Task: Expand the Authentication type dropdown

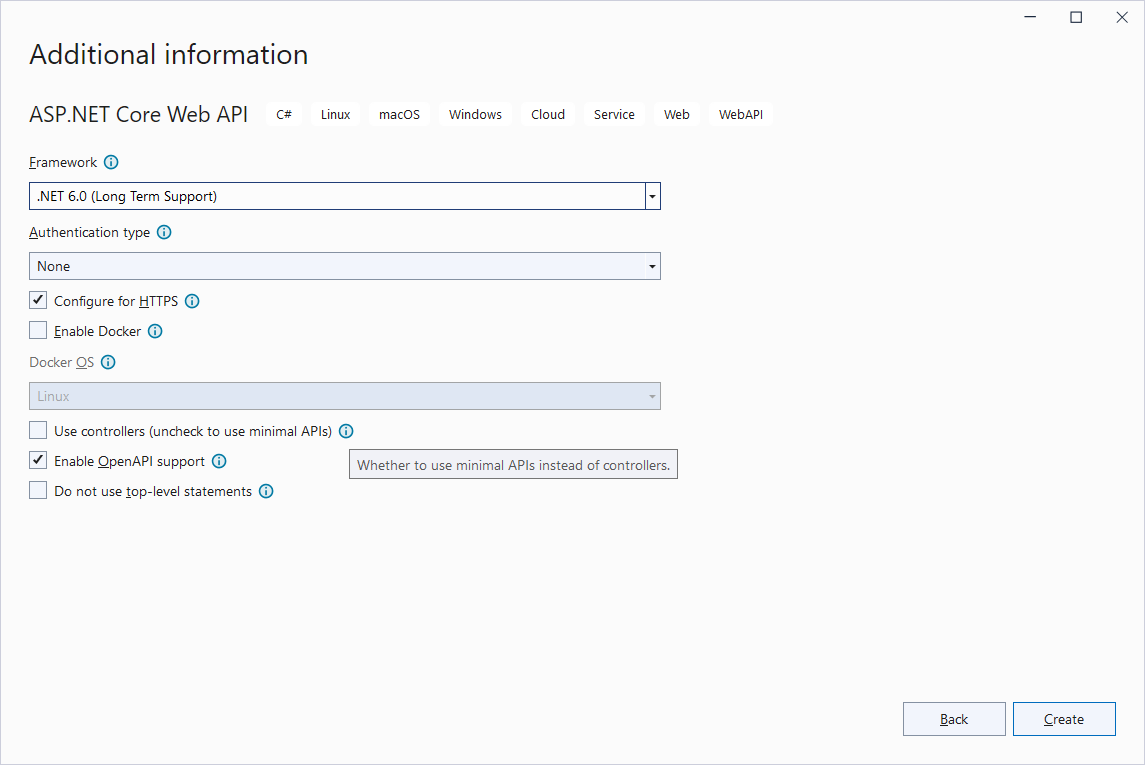Action: (651, 265)
